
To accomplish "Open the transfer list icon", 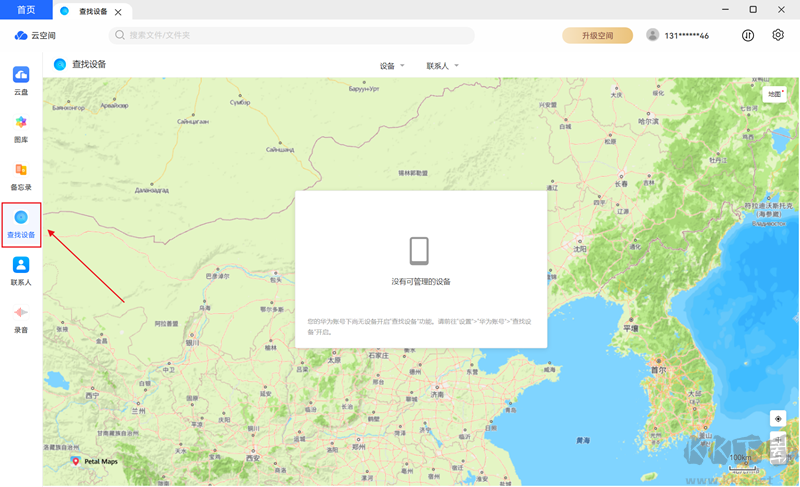I will pyautogui.click(x=748, y=35).
